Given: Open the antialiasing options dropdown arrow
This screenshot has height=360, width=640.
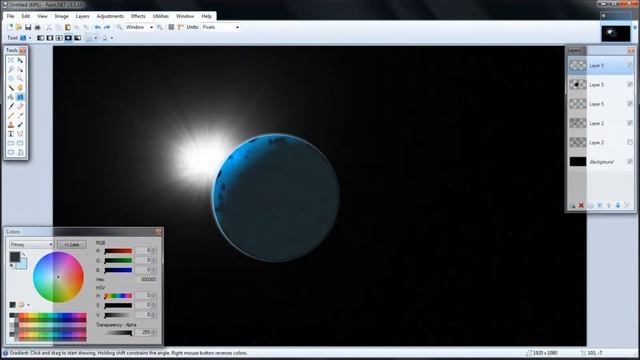Looking at the screenshot, I should click(x=96, y=38).
